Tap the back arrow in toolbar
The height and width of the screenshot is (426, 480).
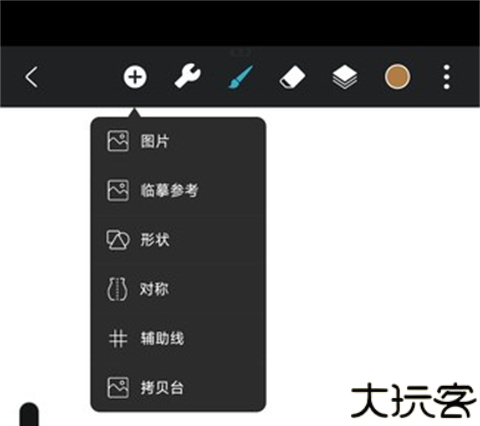(31, 77)
